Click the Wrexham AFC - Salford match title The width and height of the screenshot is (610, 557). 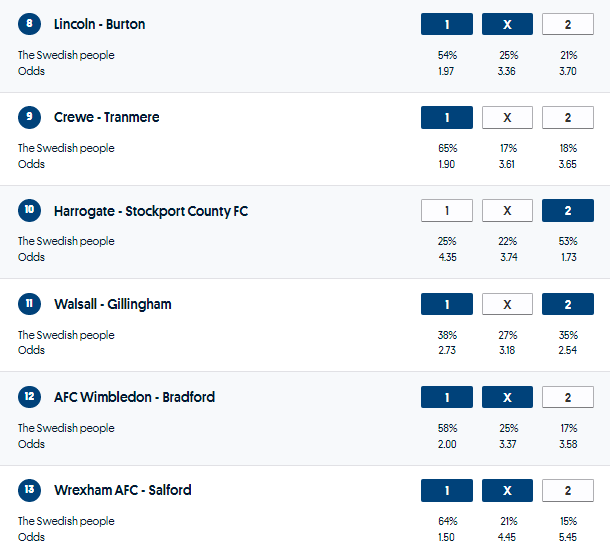(x=122, y=490)
